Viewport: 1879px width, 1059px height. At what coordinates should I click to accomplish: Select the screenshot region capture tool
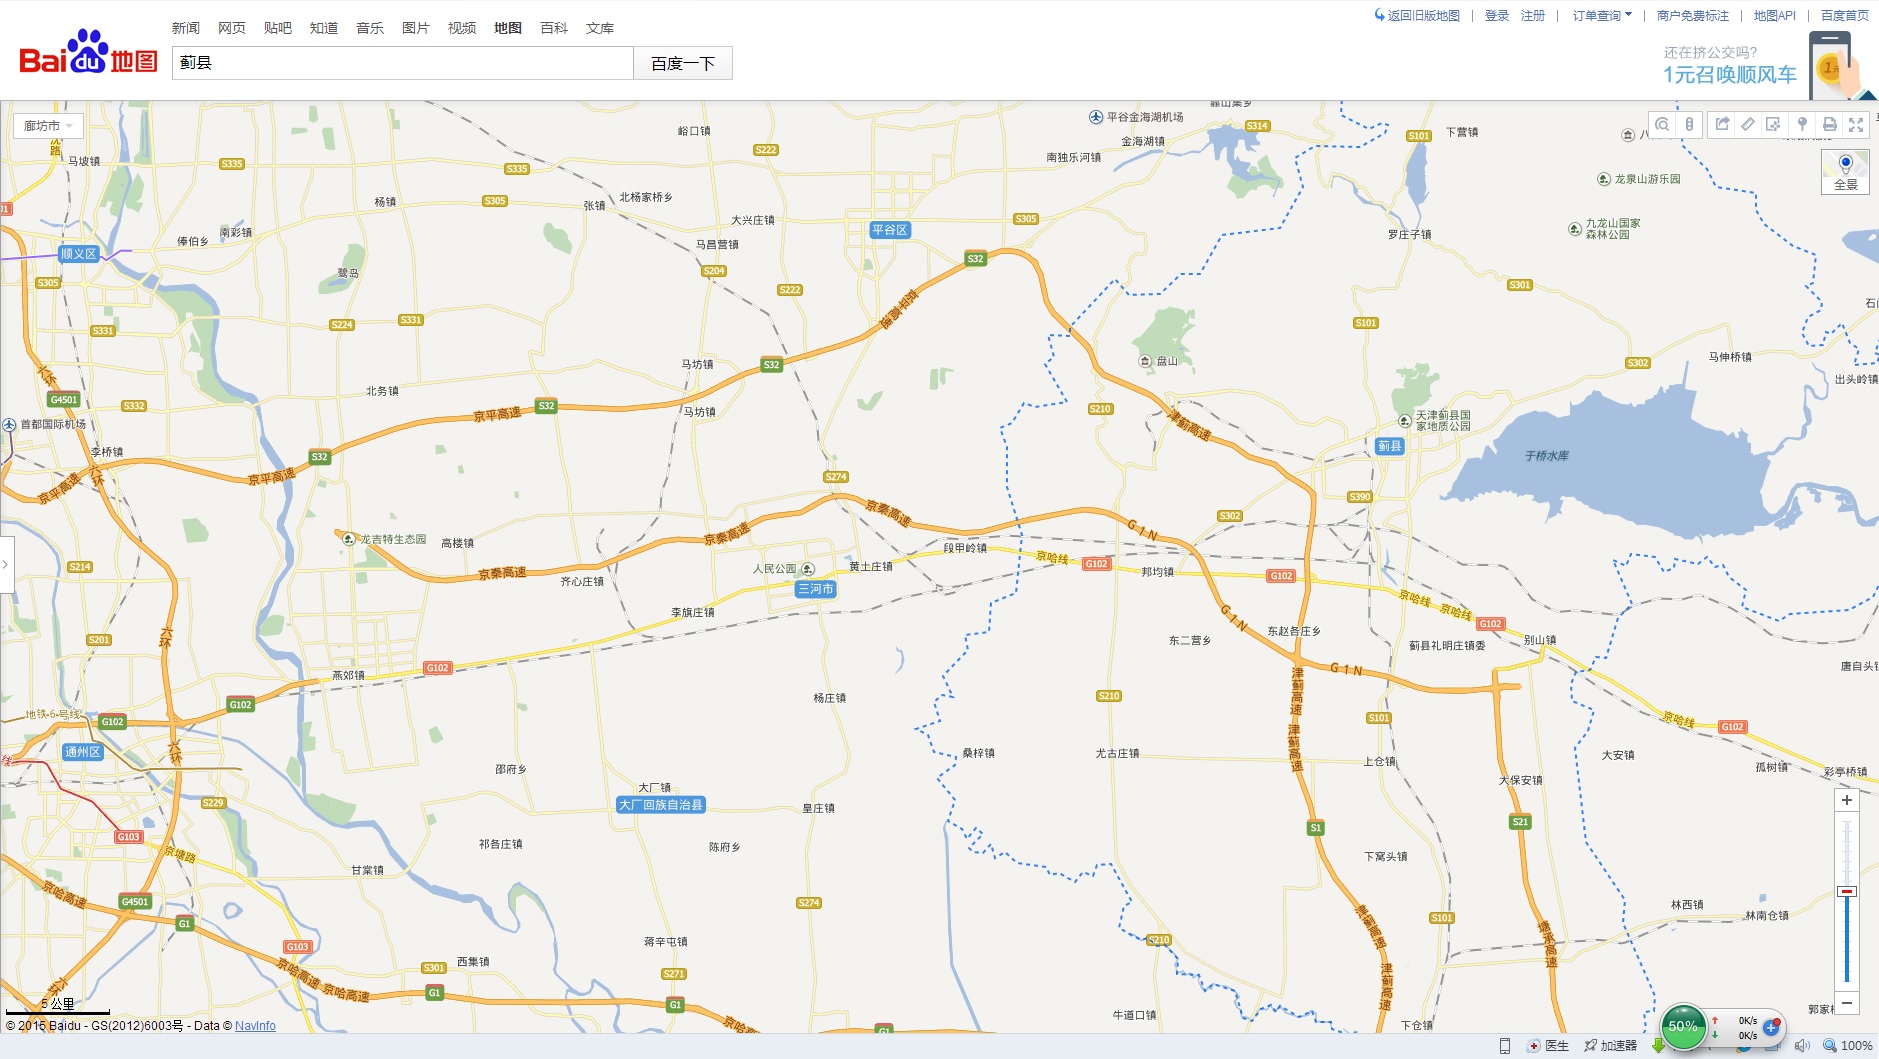[x=1774, y=124]
